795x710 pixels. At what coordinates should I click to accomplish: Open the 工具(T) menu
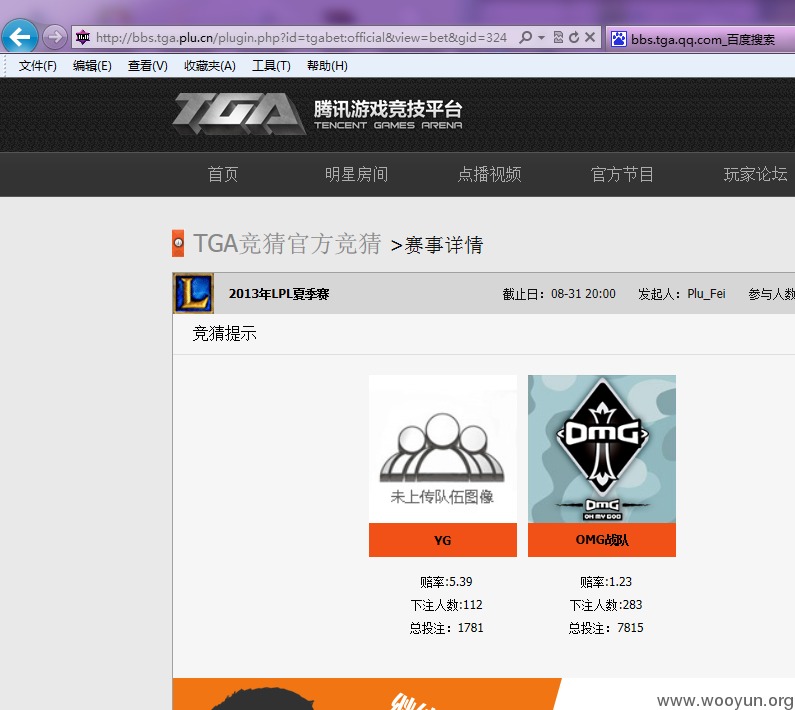[271, 66]
